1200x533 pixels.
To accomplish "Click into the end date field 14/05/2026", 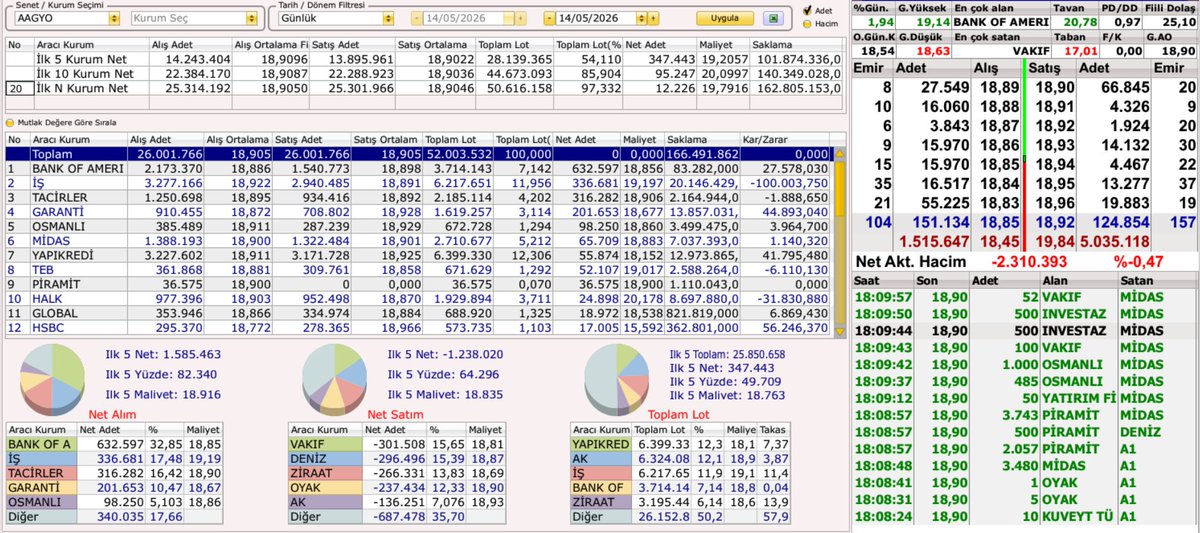I will (x=596, y=18).
